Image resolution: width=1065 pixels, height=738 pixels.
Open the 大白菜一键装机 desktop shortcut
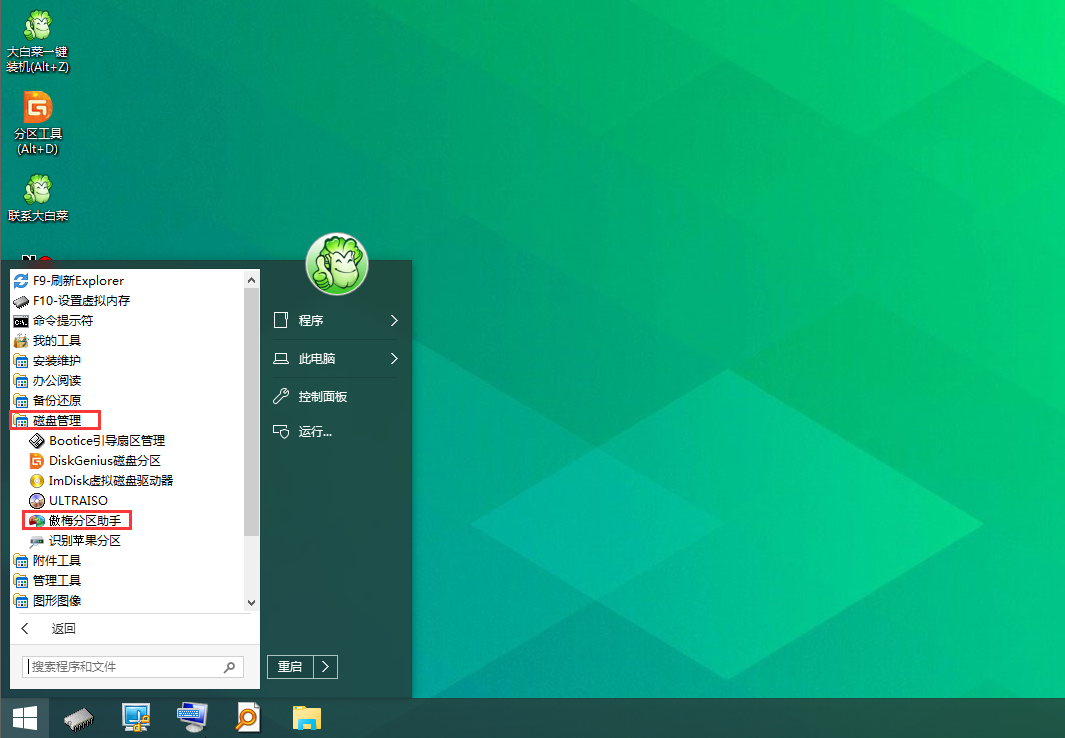pyautogui.click(x=37, y=42)
